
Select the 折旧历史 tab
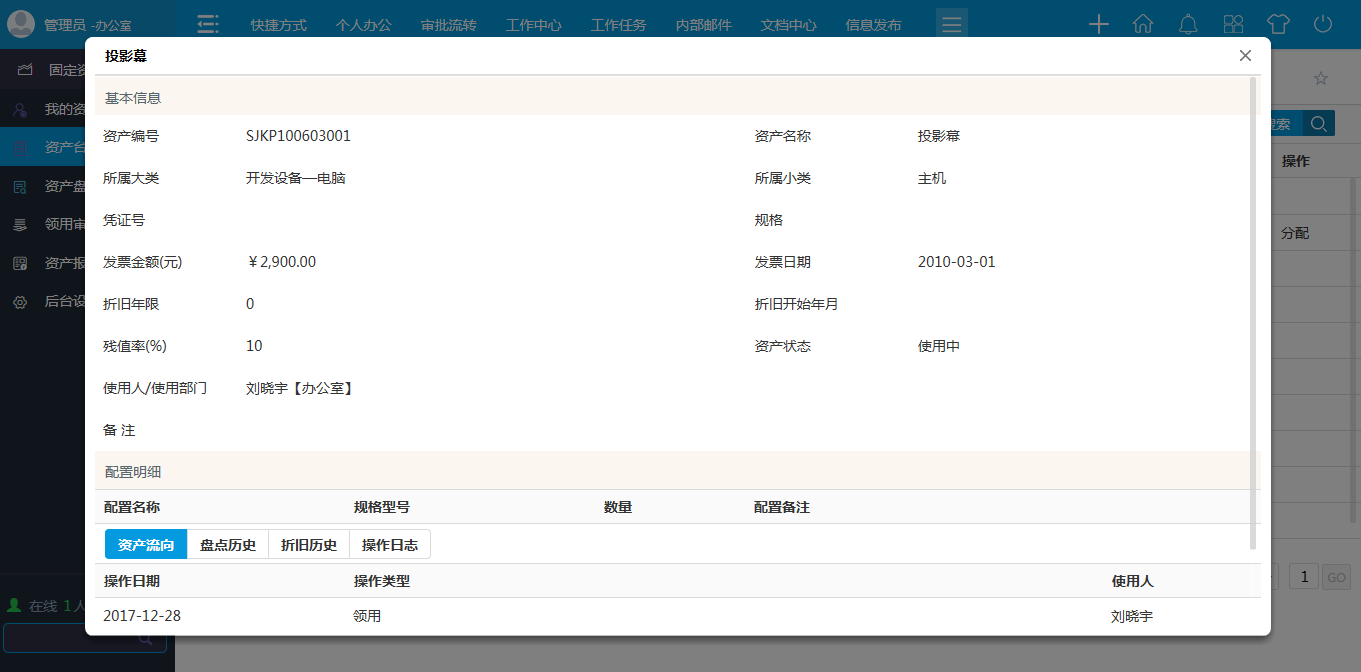coord(309,544)
